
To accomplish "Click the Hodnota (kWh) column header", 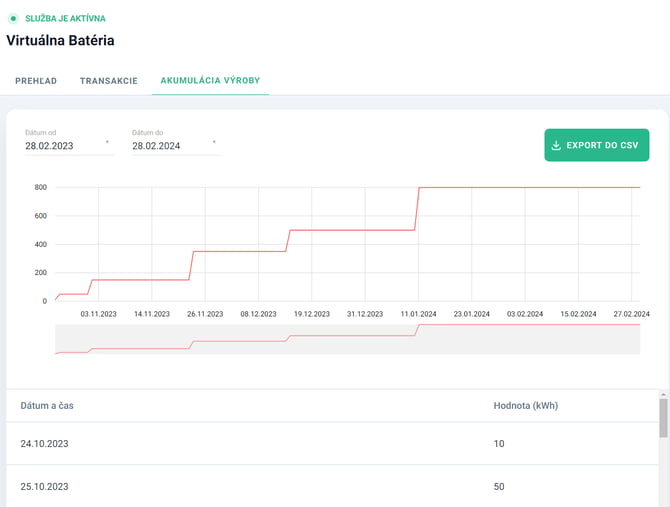I will 526,406.
